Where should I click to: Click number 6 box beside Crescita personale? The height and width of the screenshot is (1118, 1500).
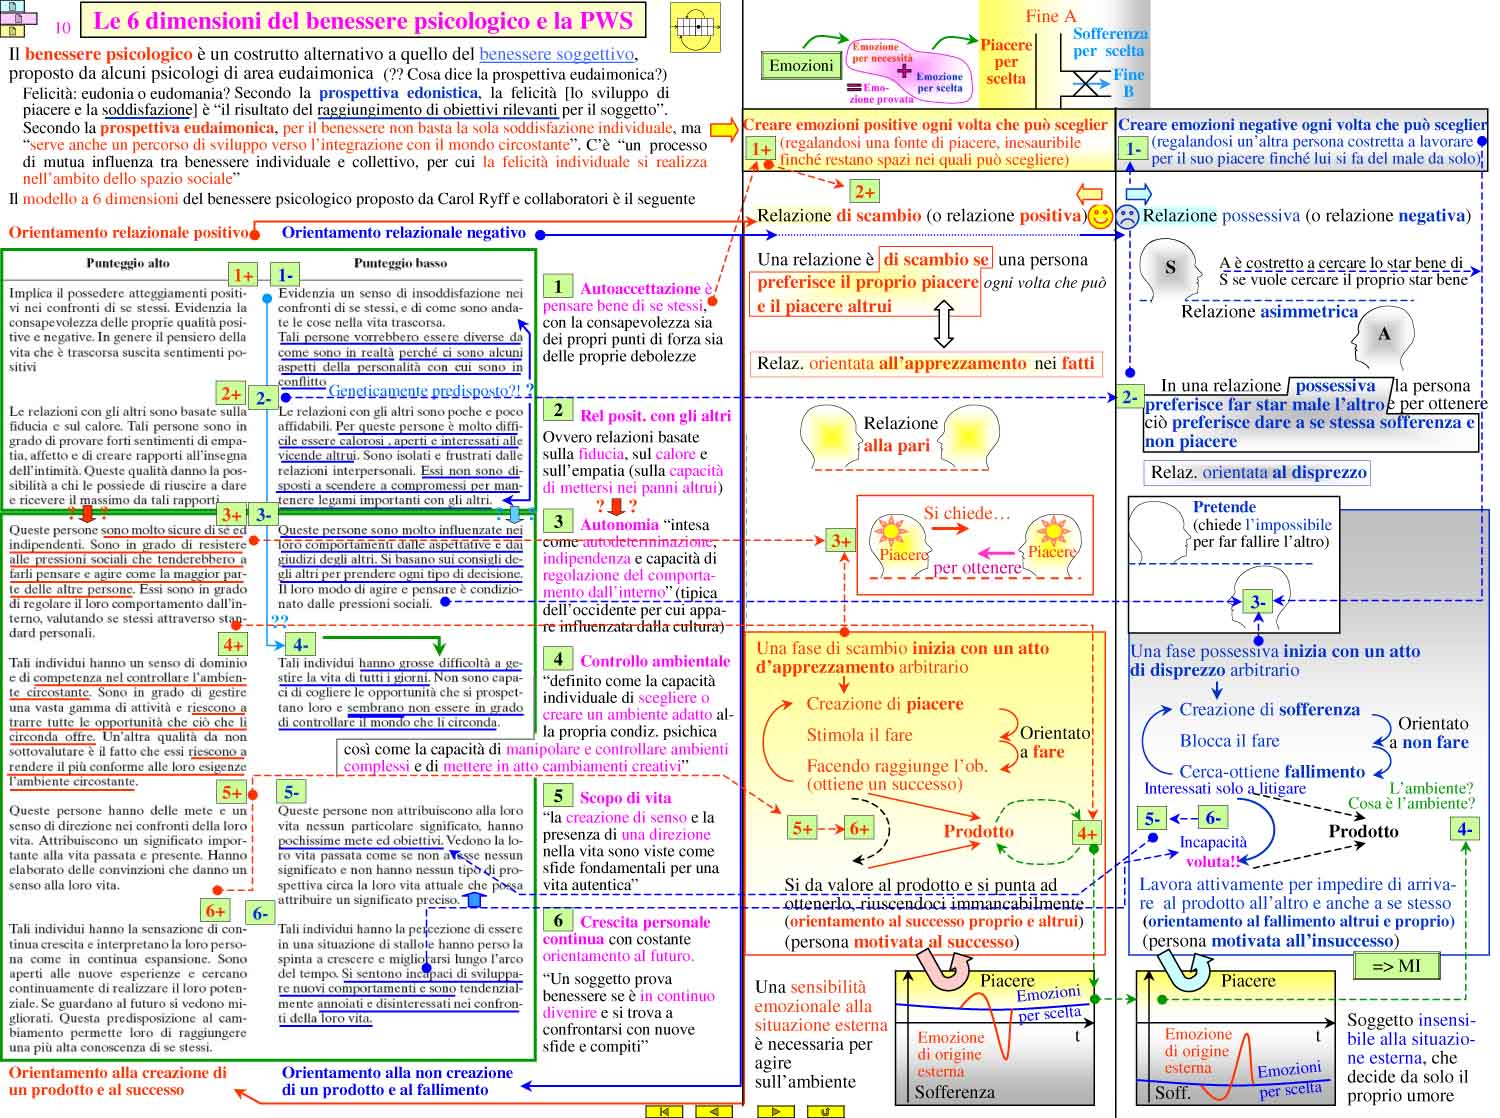point(558,920)
